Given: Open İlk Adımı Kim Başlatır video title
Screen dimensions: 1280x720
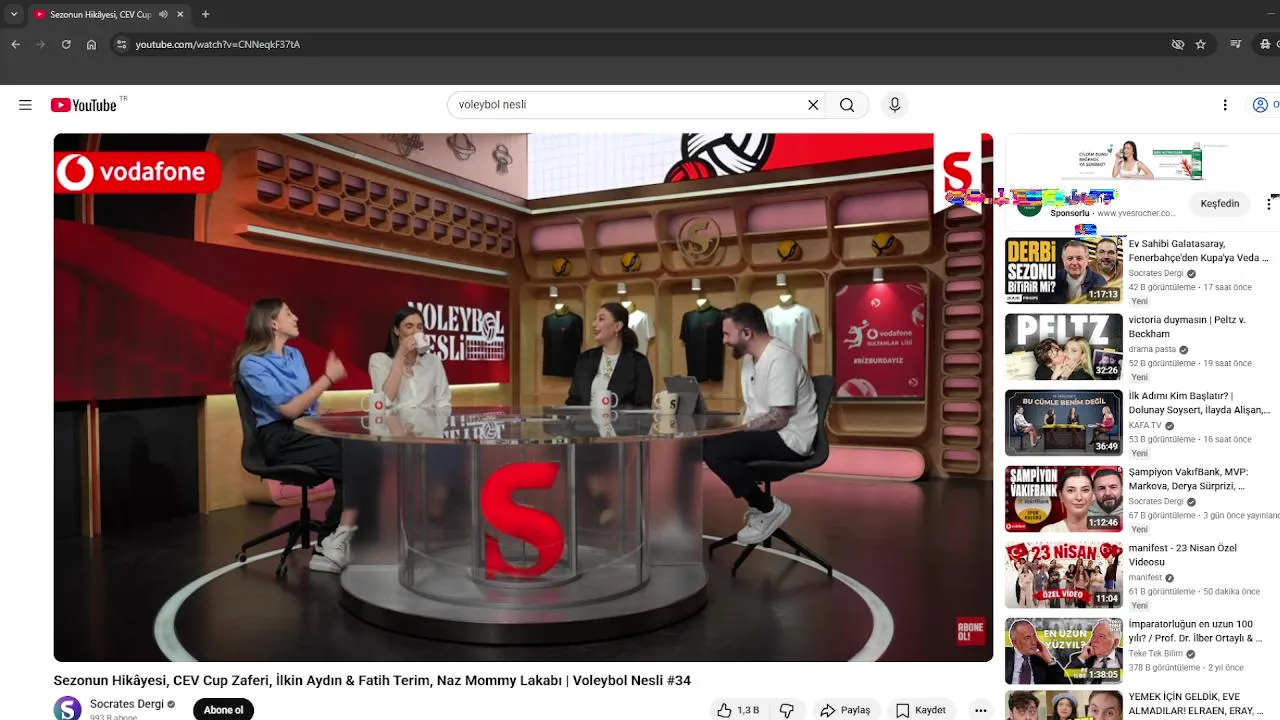Looking at the screenshot, I should click(1199, 403).
